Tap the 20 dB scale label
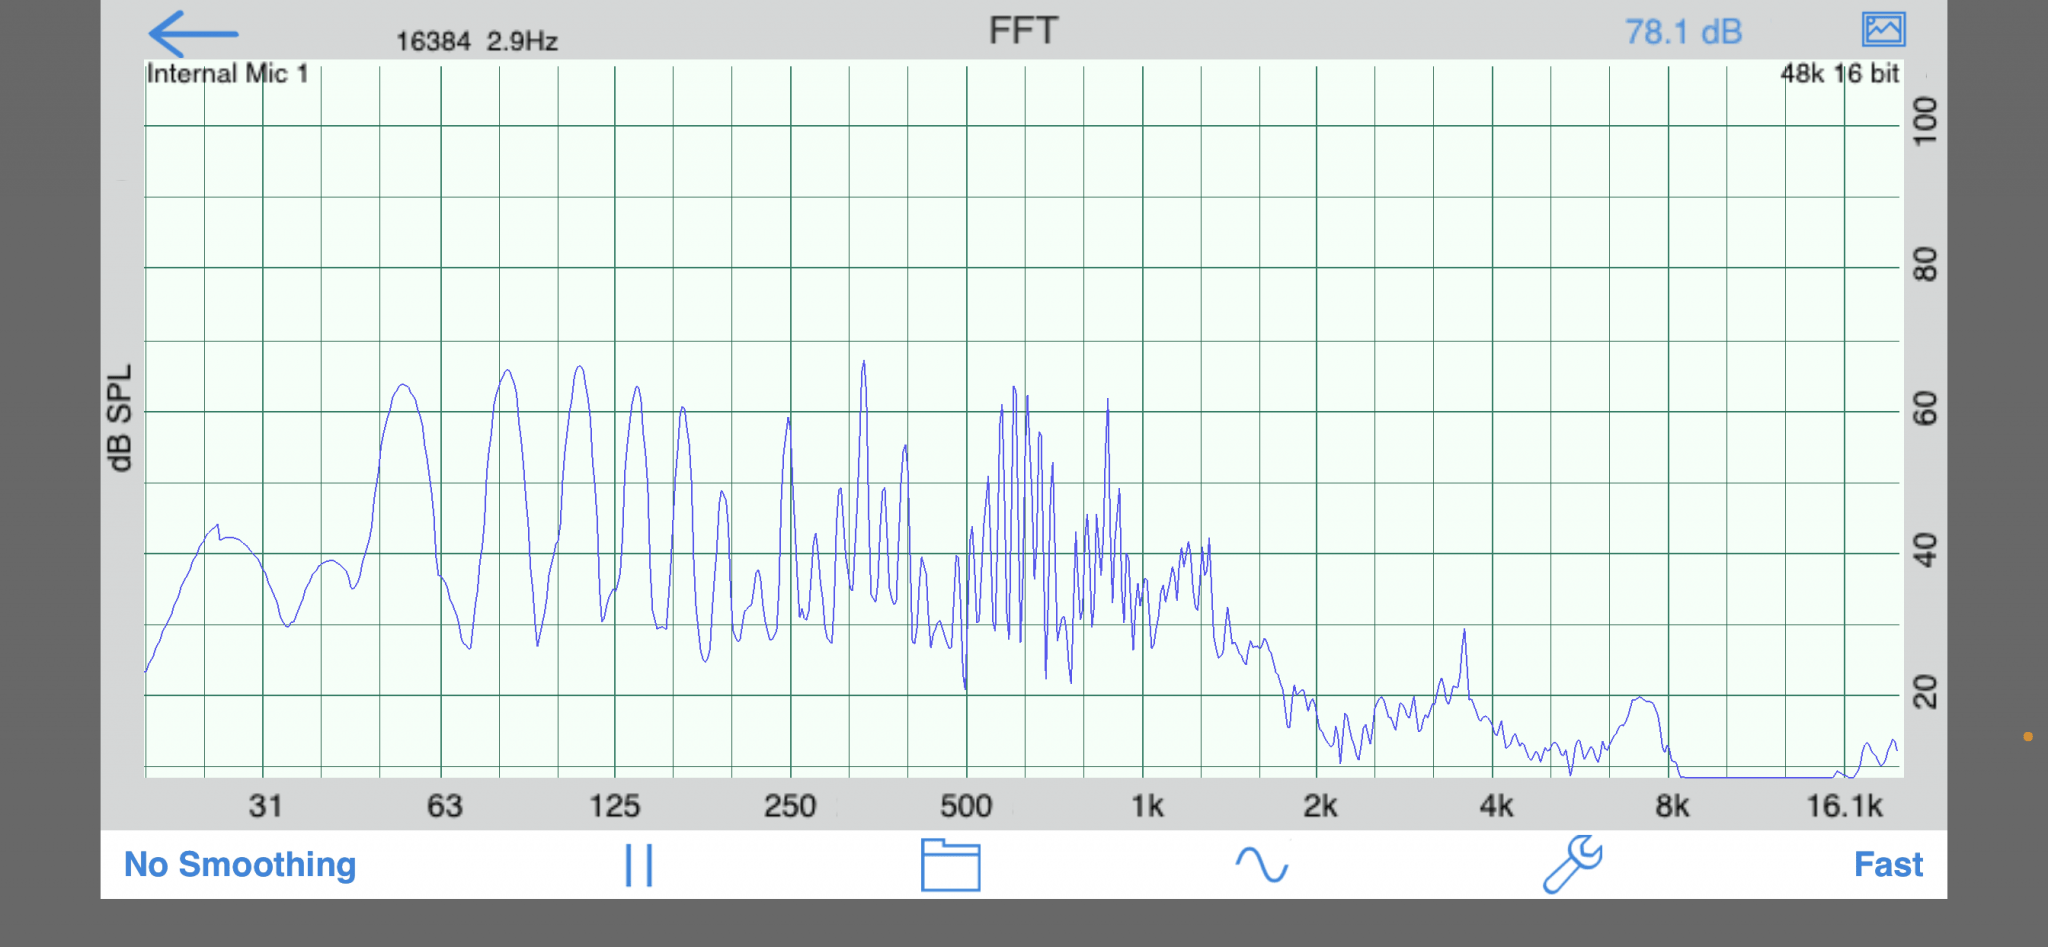2048x947 pixels. pos(1925,693)
